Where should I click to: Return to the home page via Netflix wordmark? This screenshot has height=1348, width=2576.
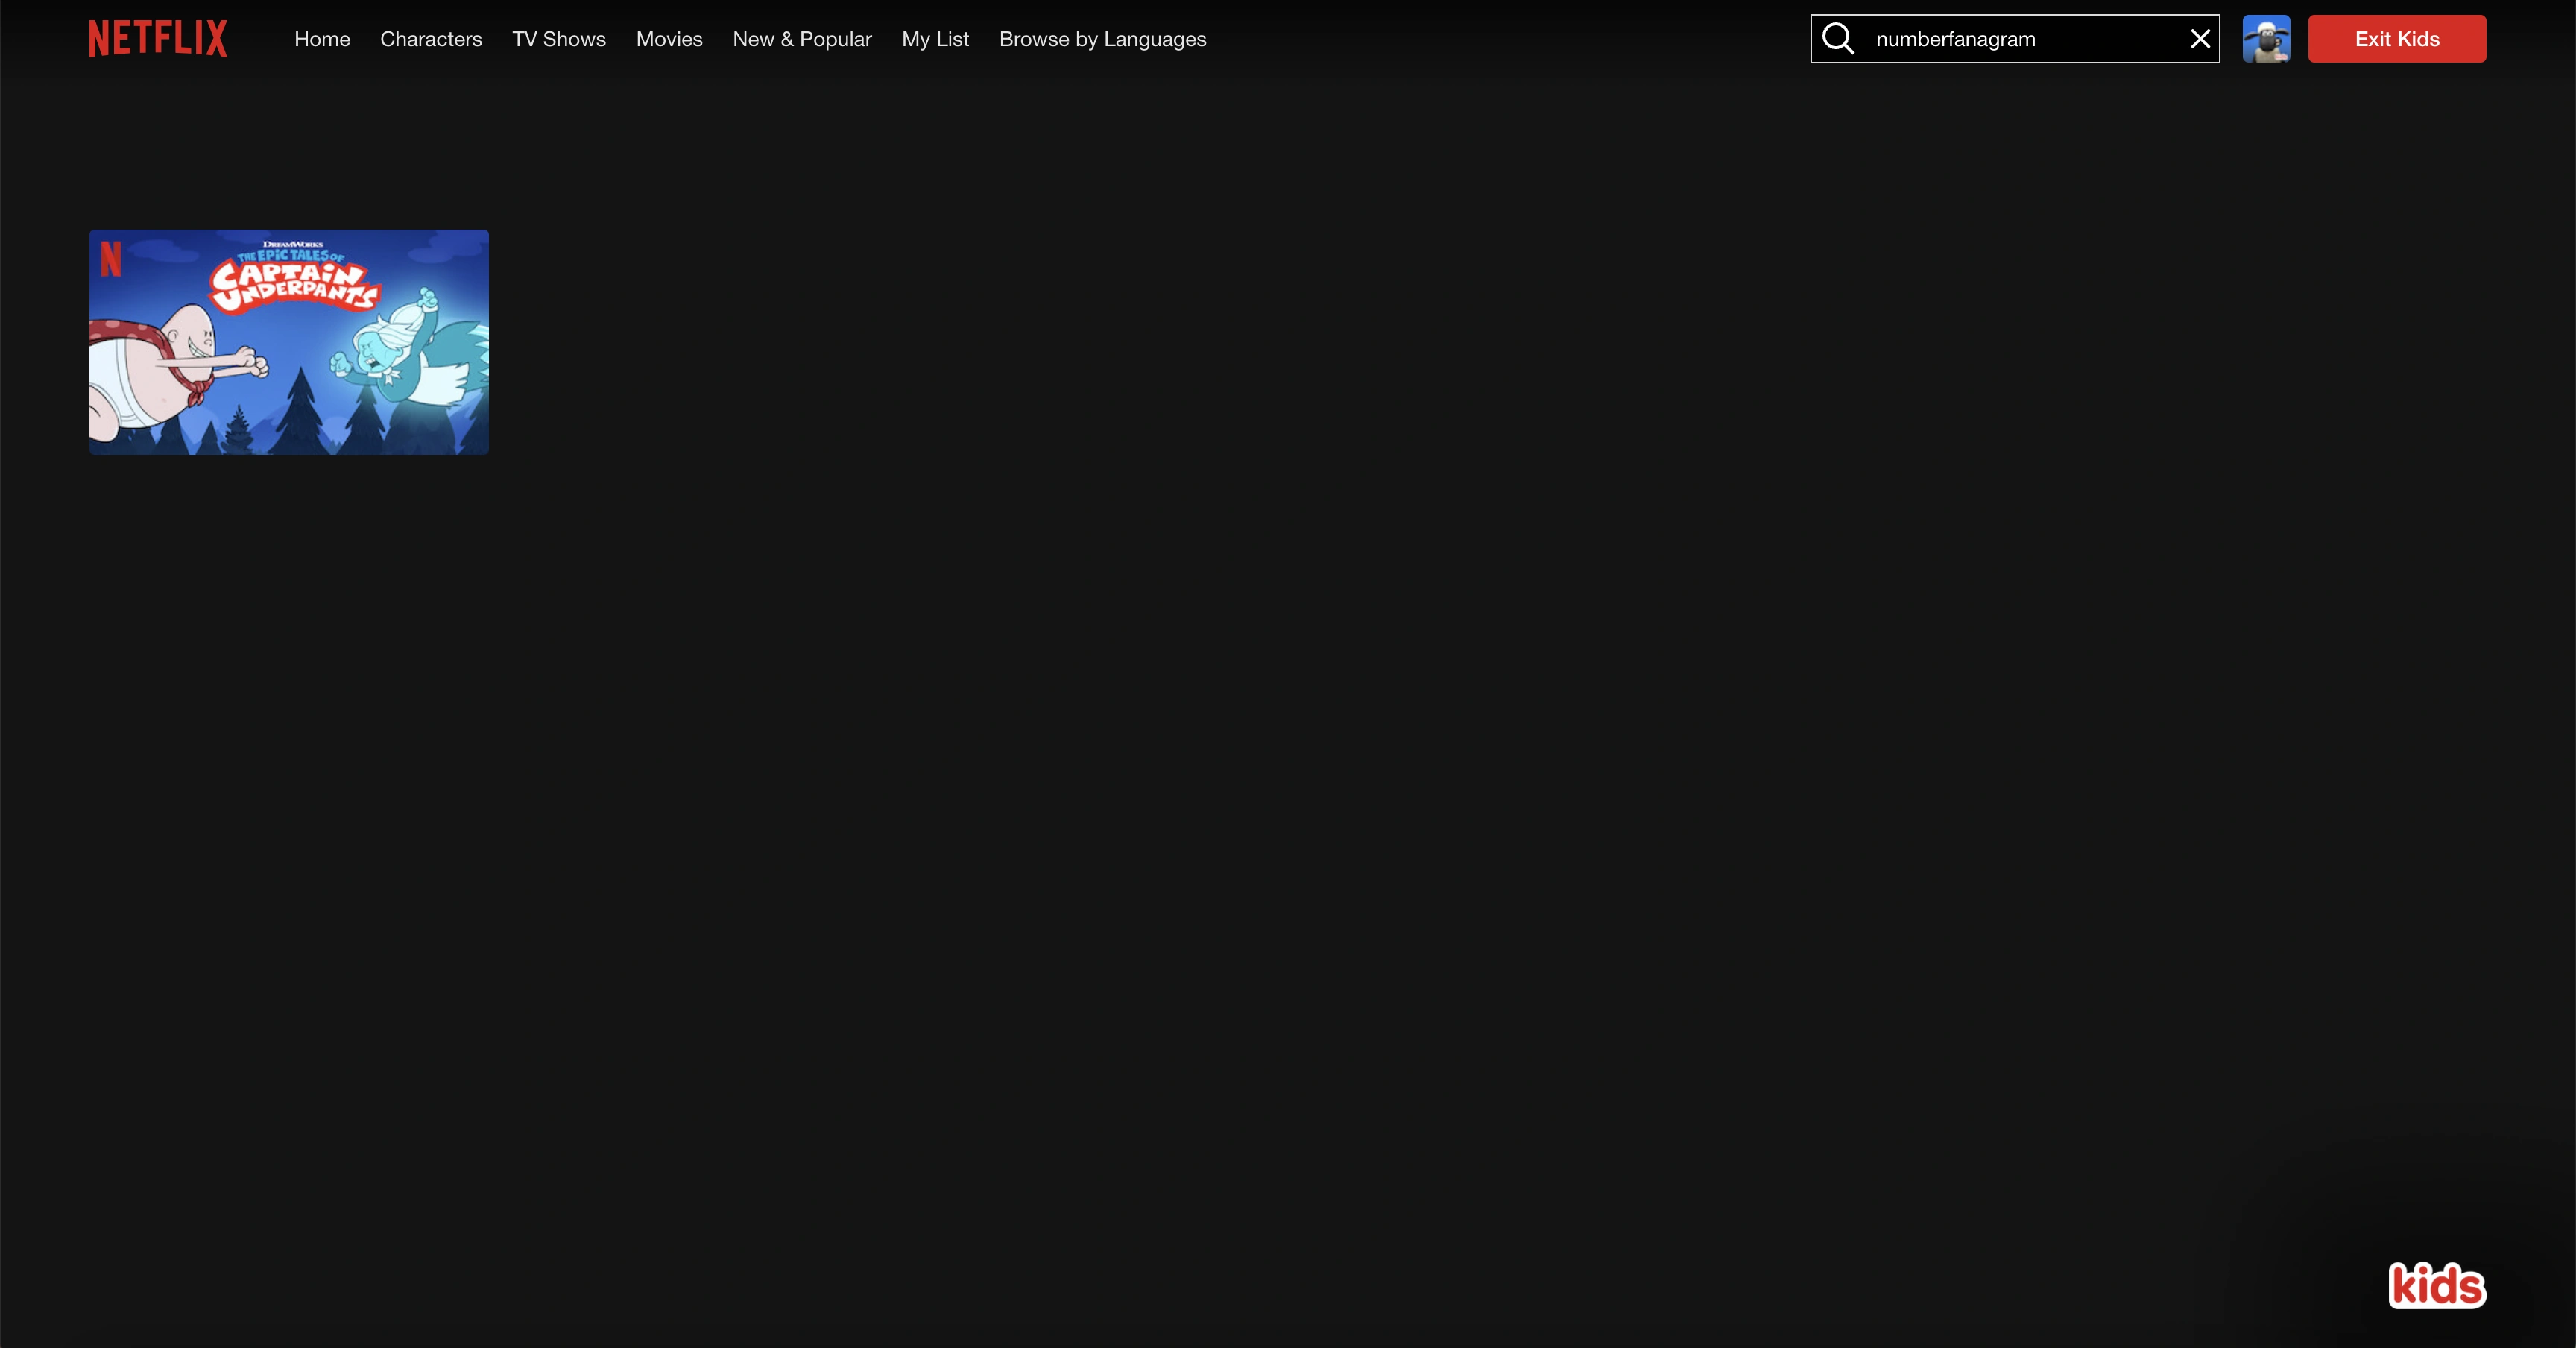[157, 38]
